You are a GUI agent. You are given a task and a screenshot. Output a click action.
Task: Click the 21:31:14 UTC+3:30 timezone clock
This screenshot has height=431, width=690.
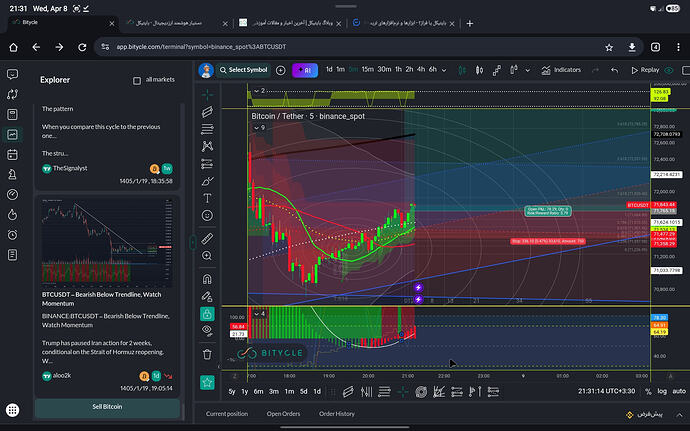pos(606,391)
